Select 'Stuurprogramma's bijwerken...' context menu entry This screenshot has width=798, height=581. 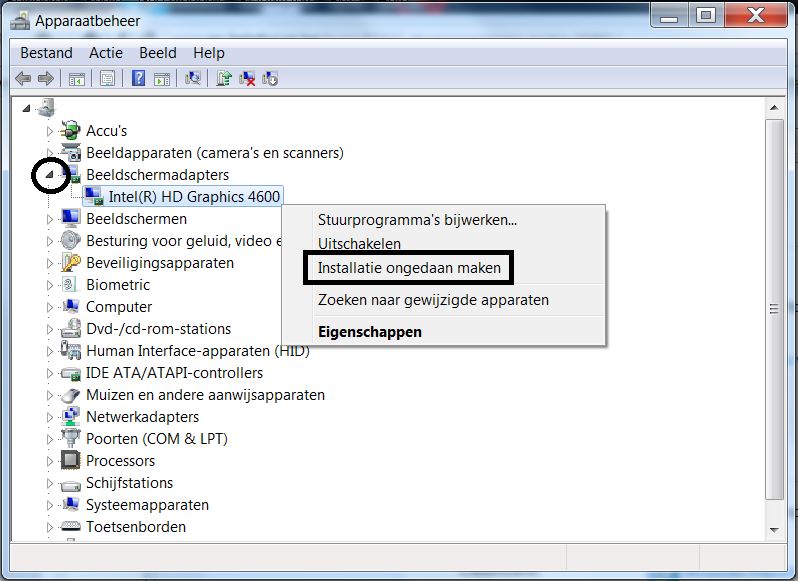point(417,220)
